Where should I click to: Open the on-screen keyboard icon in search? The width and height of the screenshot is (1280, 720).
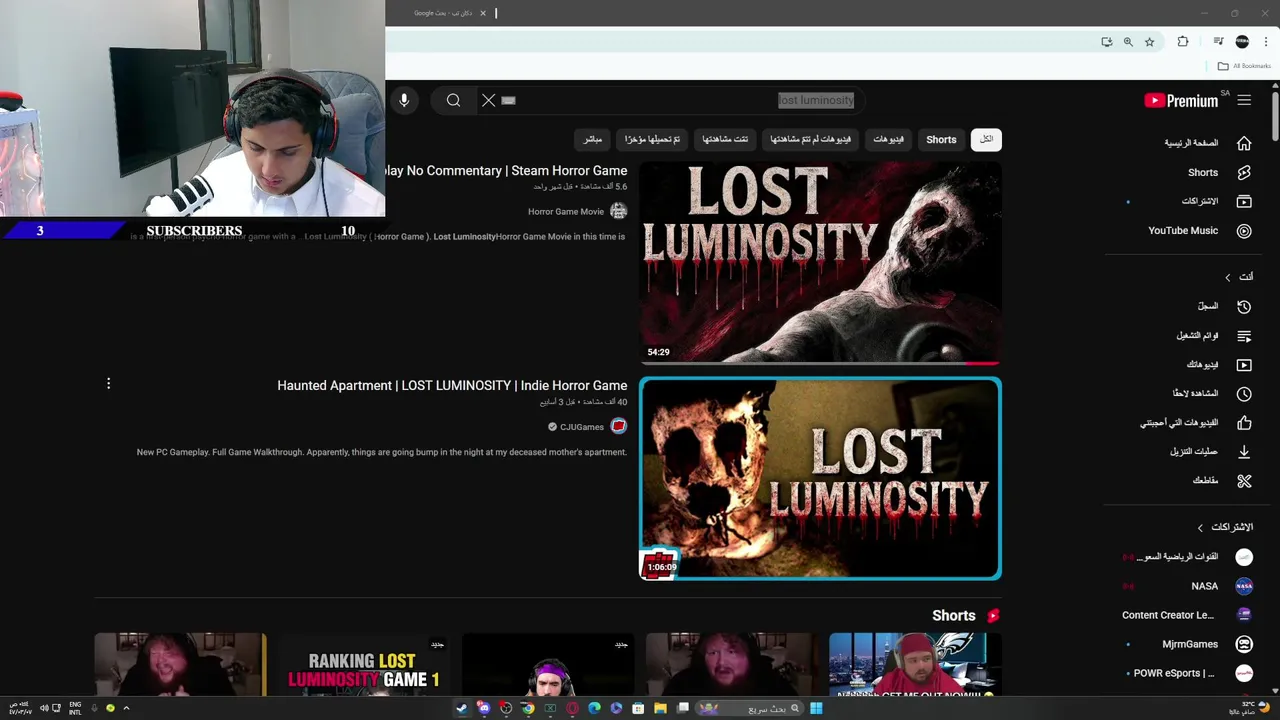tap(508, 100)
